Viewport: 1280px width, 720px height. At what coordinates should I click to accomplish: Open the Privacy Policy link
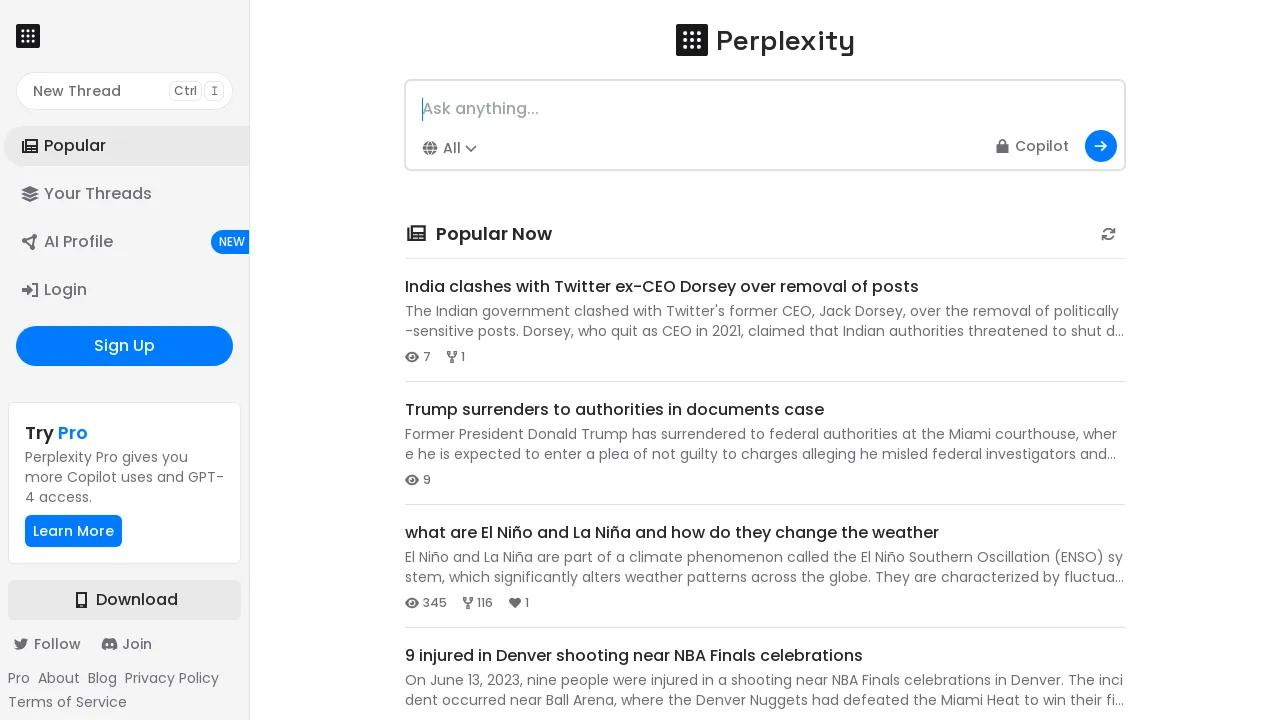pos(171,678)
